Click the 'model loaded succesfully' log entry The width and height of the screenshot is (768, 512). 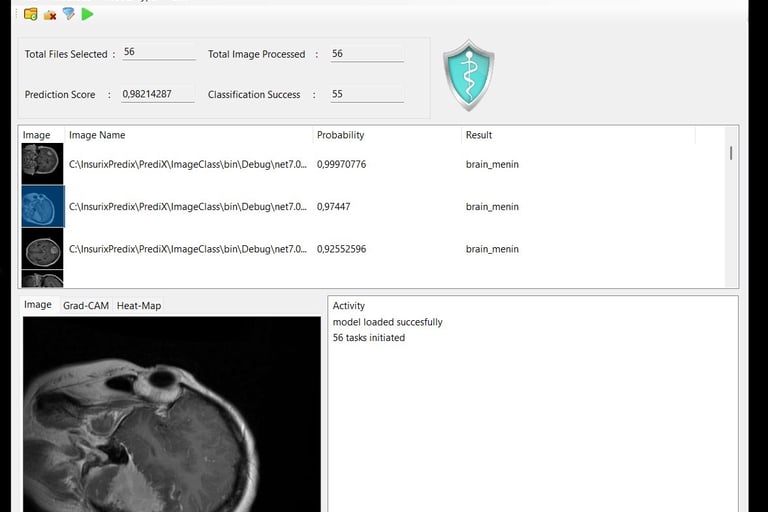tap(387, 322)
